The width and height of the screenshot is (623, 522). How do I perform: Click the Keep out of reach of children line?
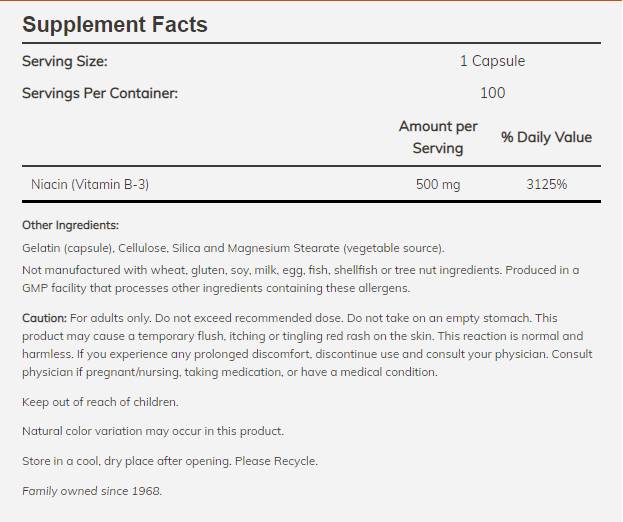pyautogui.click(x=100, y=402)
